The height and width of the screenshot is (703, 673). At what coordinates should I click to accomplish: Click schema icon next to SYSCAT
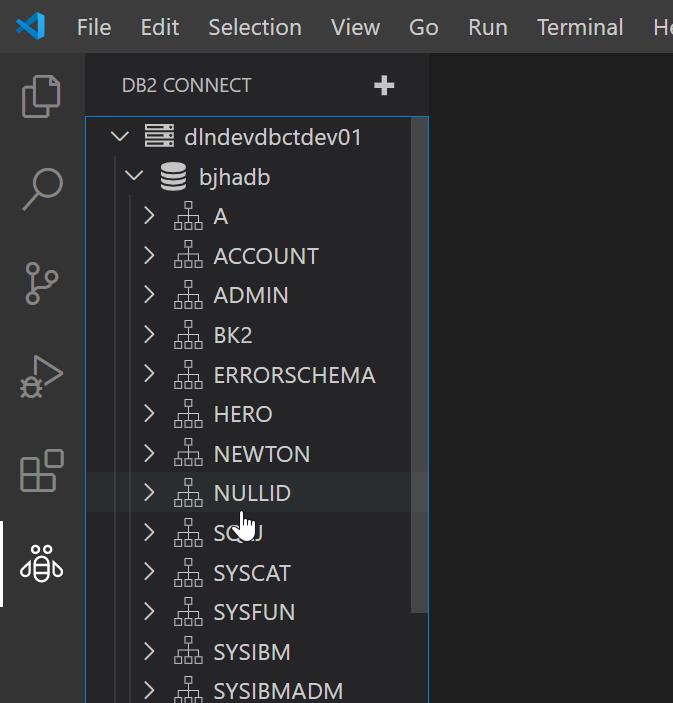click(188, 573)
